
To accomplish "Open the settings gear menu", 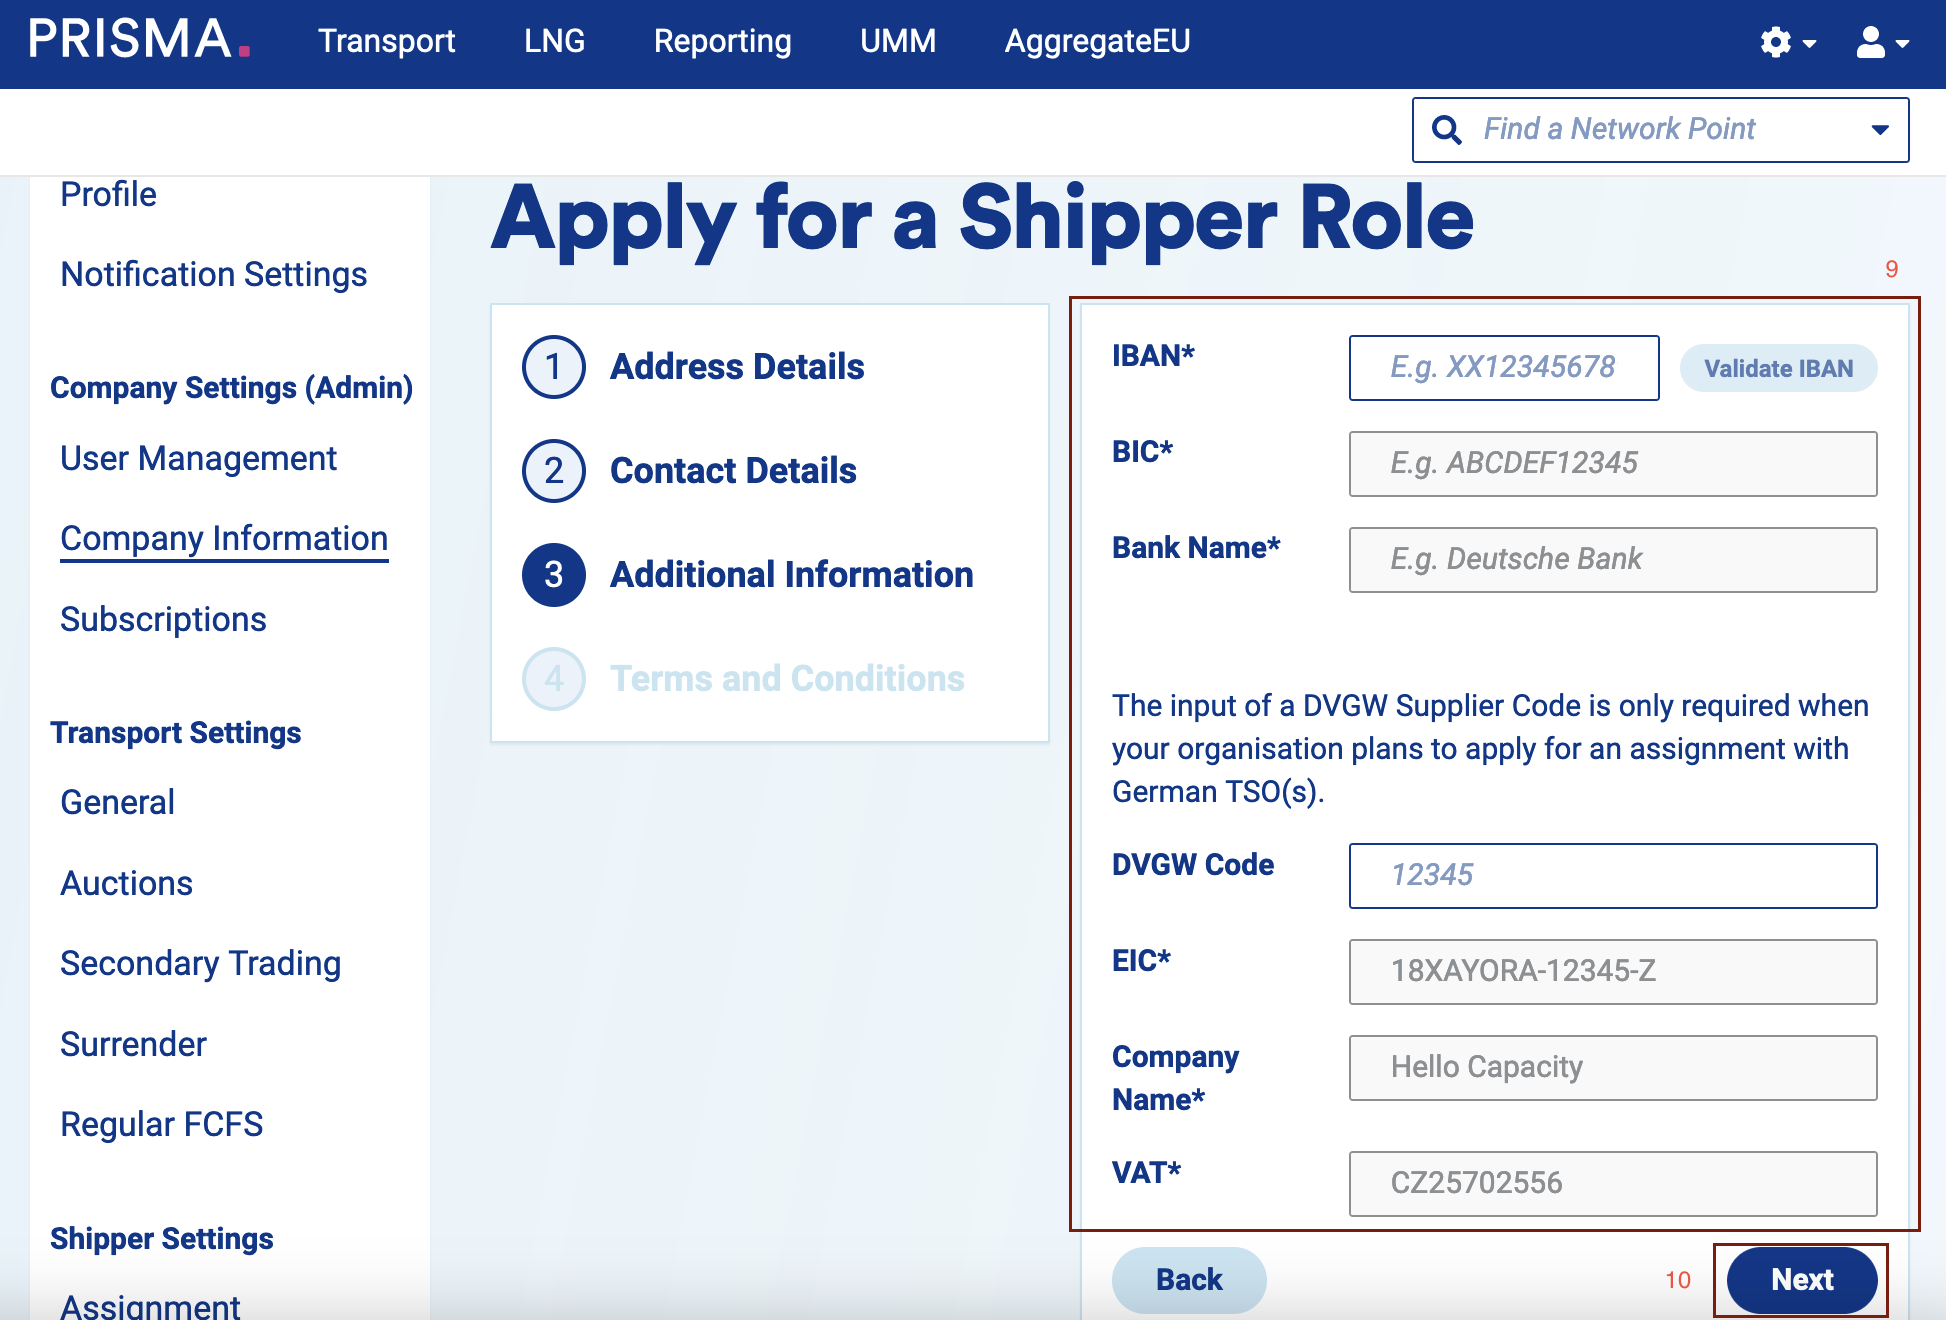I will [1786, 42].
